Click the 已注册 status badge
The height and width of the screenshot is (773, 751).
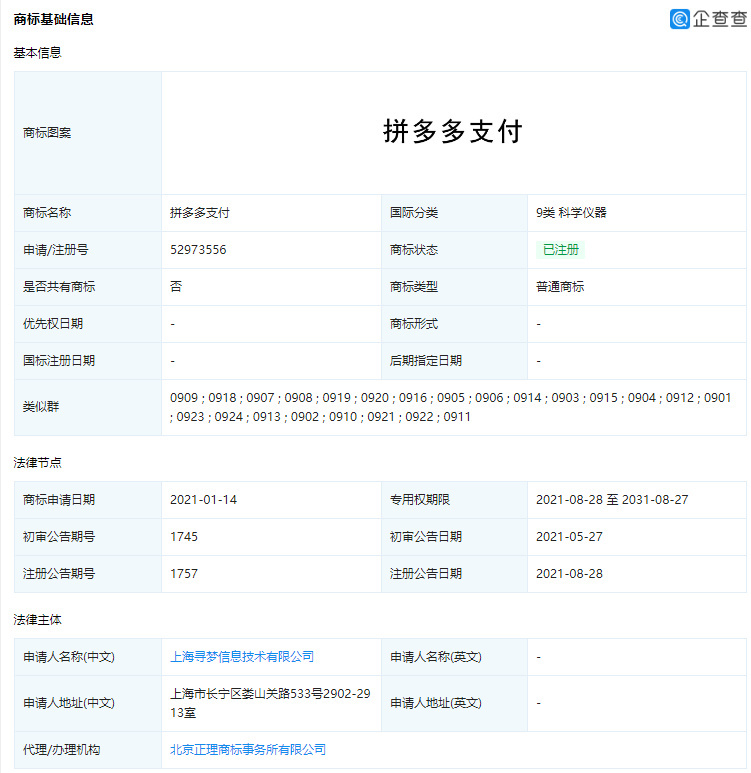click(560, 250)
